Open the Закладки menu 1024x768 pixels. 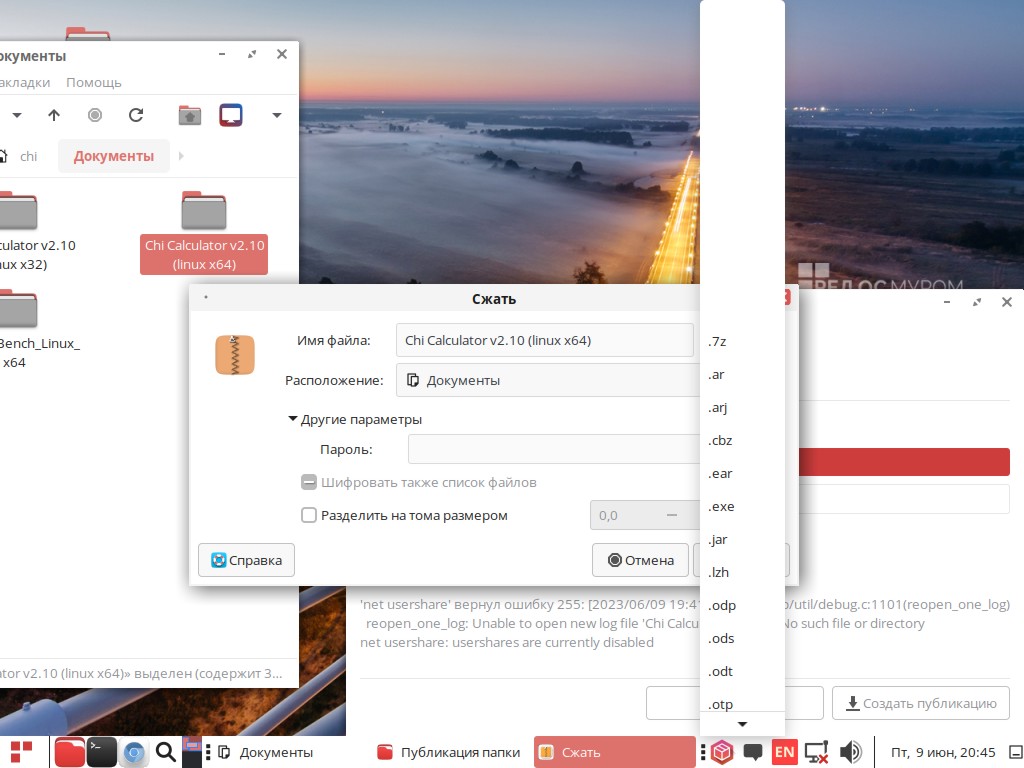pos(25,82)
